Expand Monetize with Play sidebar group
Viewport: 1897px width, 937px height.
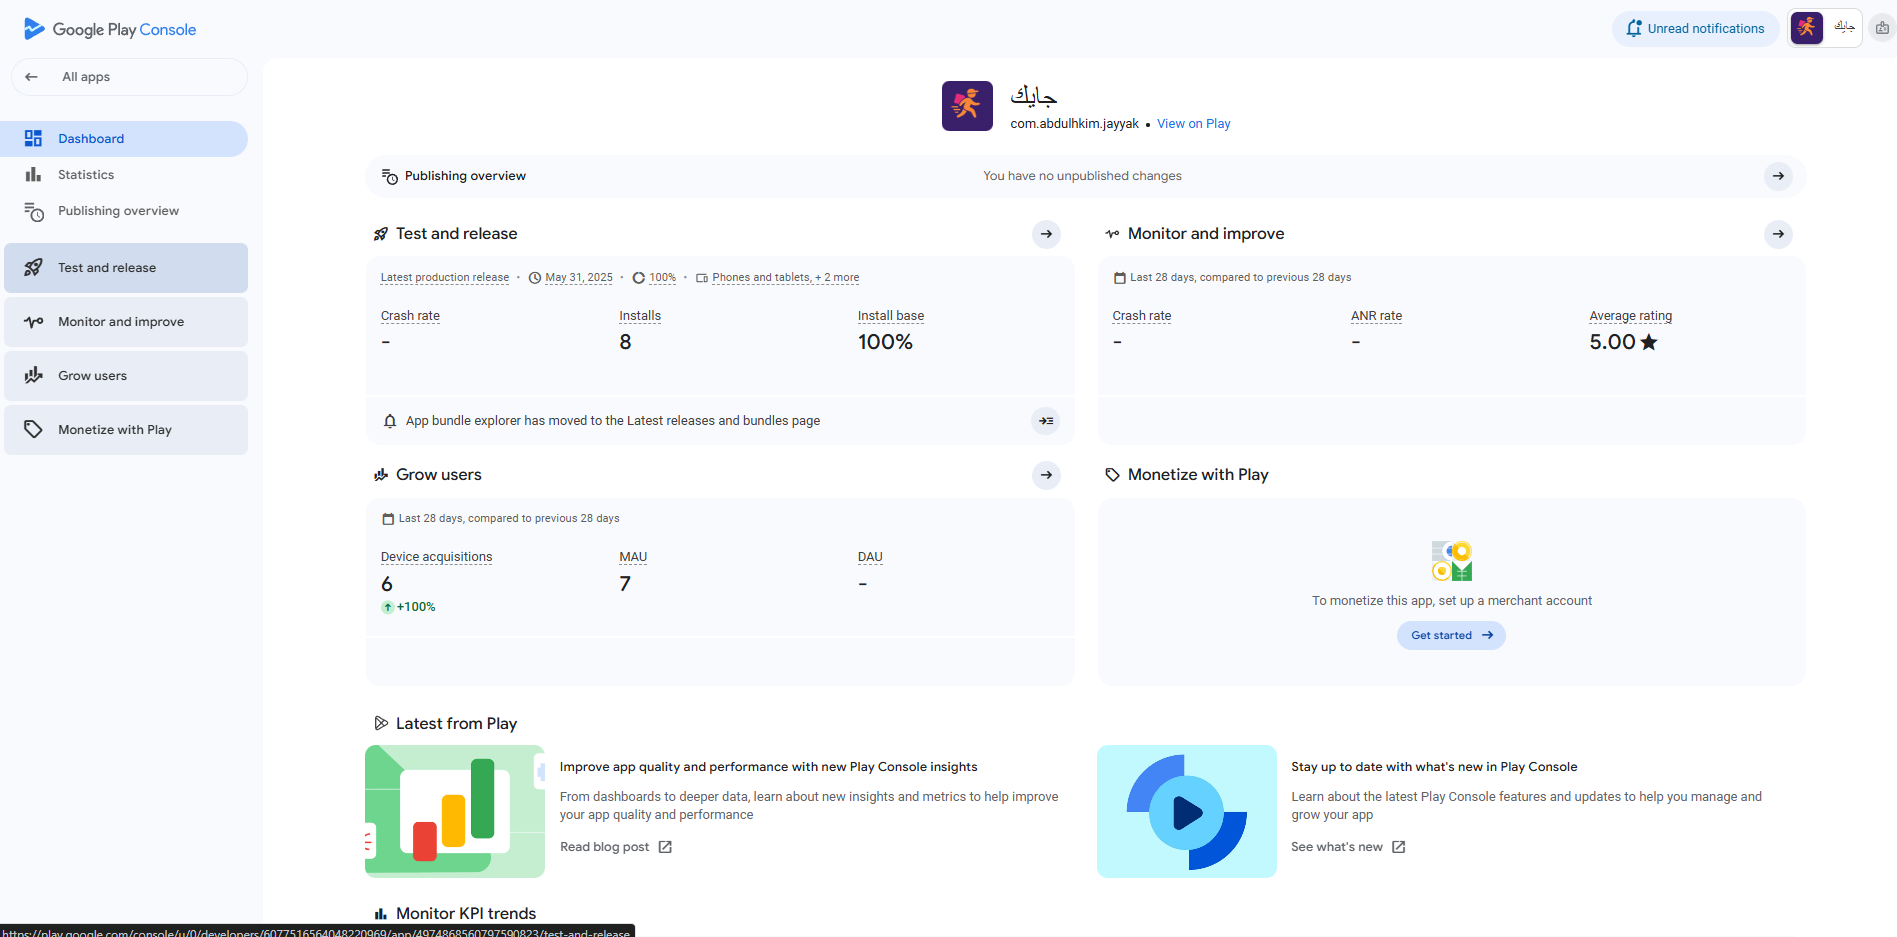pos(126,430)
